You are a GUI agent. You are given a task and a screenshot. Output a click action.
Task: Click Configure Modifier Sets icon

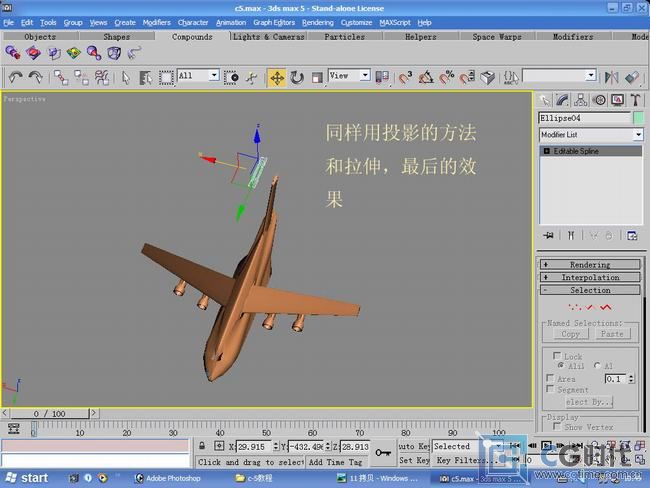click(632, 236)
